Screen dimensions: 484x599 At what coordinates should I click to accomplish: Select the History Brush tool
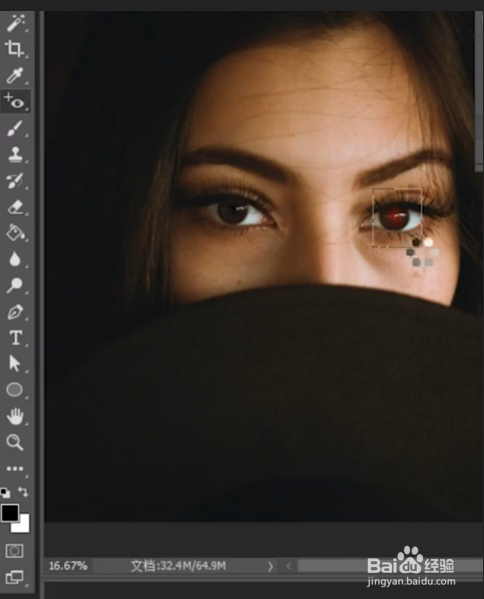coord(15,181)
